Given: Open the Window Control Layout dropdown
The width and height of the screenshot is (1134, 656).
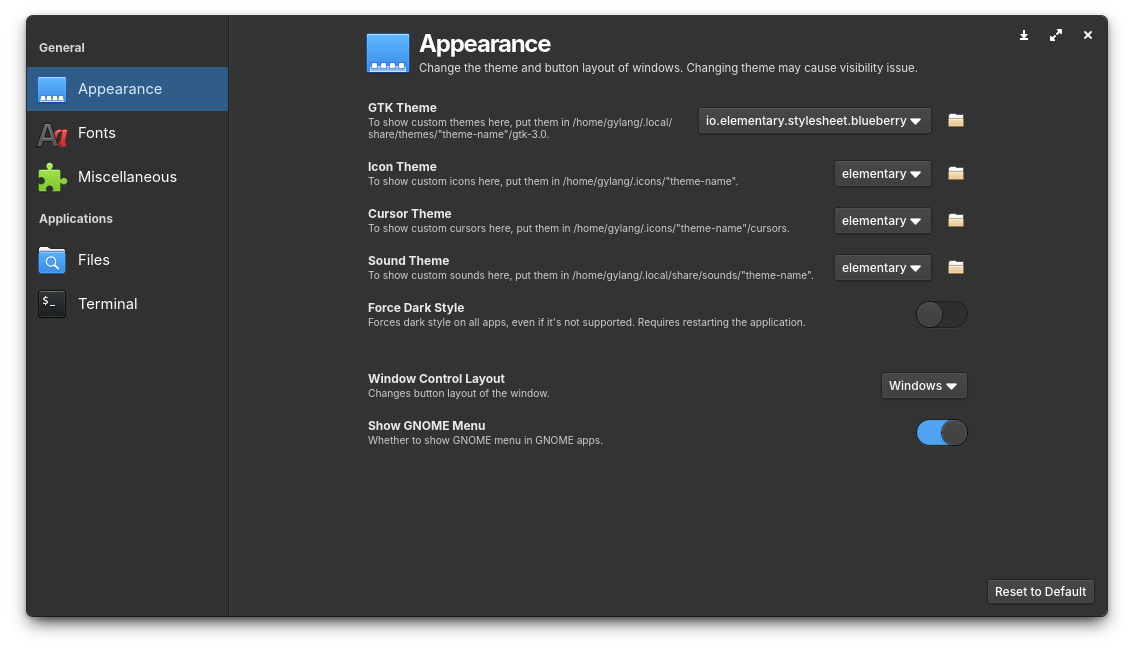Looking at the screenshot, I should 923,385.
